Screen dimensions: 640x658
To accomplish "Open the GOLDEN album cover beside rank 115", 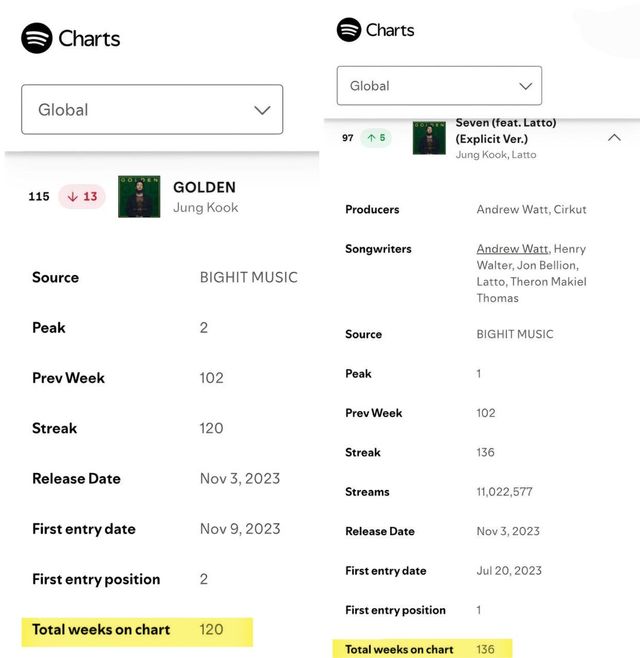I will pyautogui.click(x=139, y=197).
